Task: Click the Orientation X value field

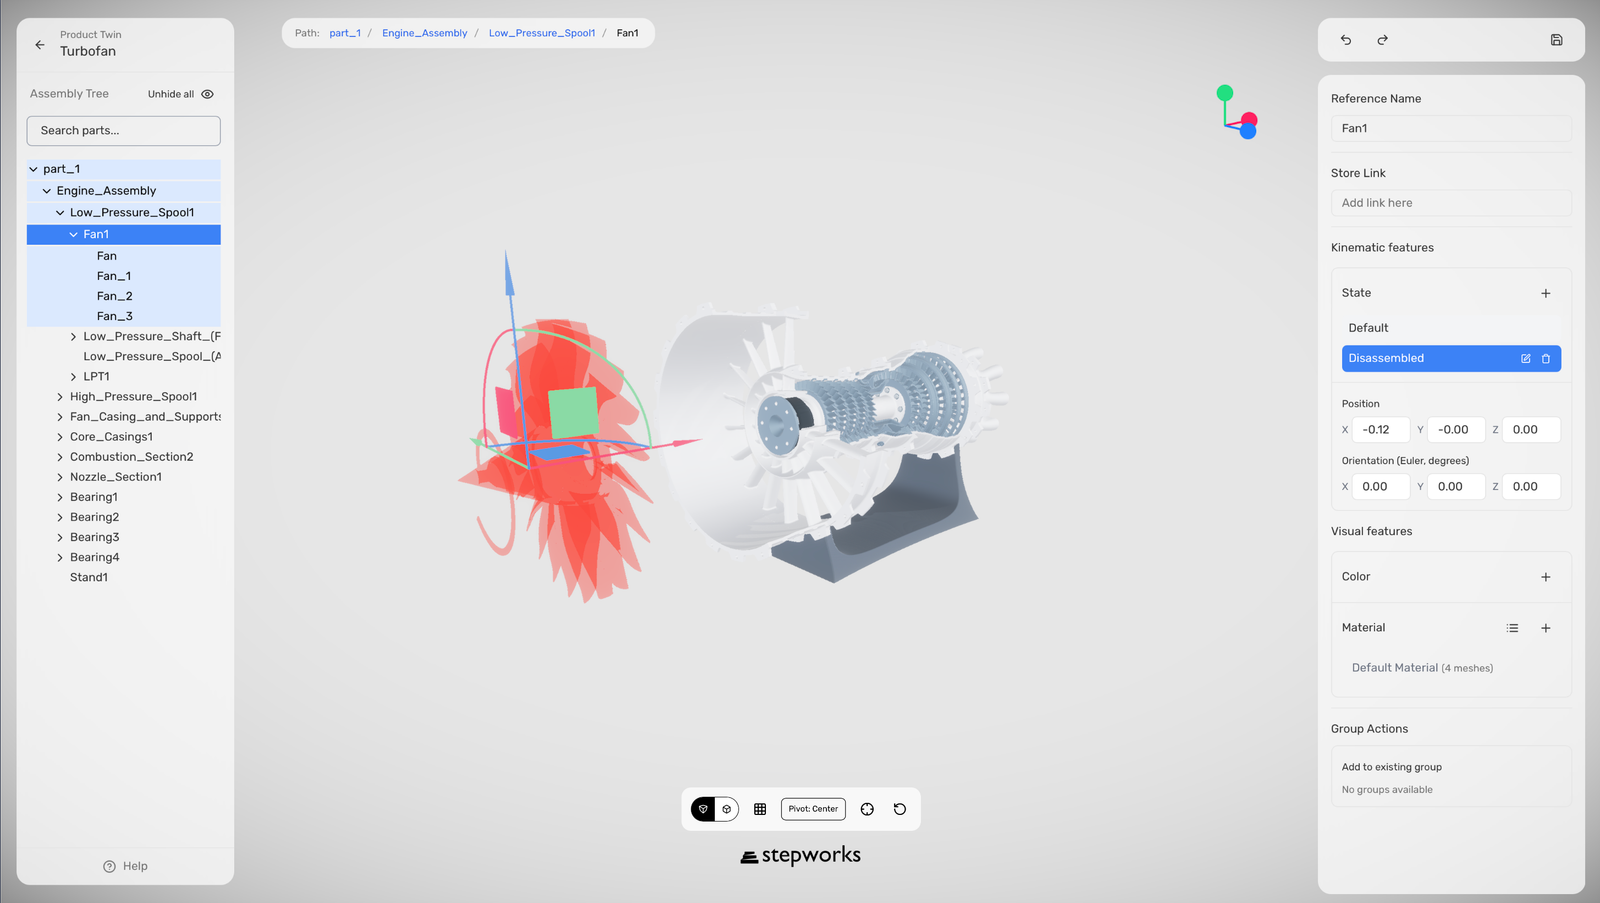Action: (1381, 487)
